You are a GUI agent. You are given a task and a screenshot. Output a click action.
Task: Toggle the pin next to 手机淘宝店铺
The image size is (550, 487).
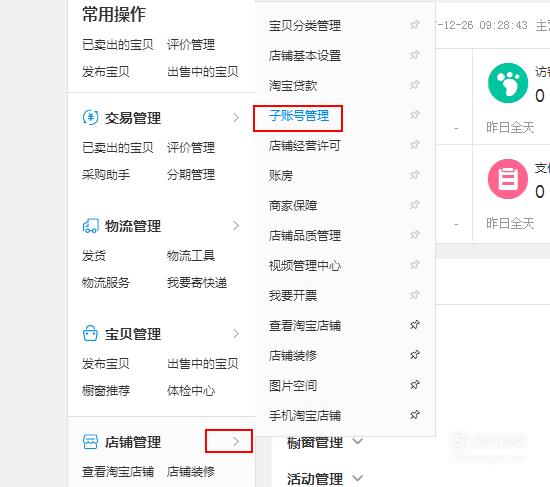coord(415,415)
